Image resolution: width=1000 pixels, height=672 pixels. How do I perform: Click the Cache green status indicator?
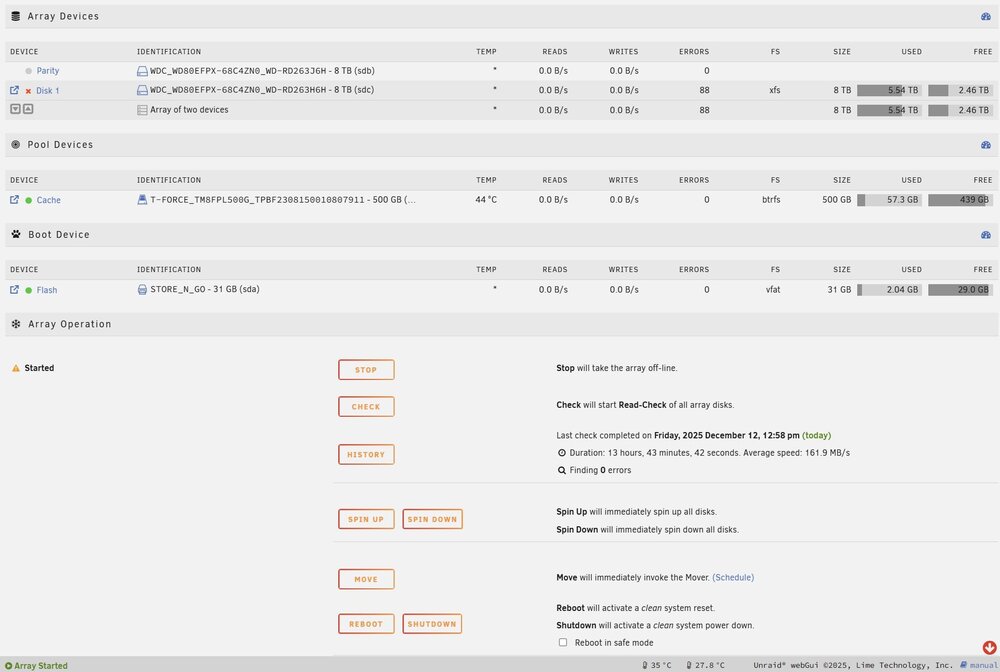pos(28,200)
